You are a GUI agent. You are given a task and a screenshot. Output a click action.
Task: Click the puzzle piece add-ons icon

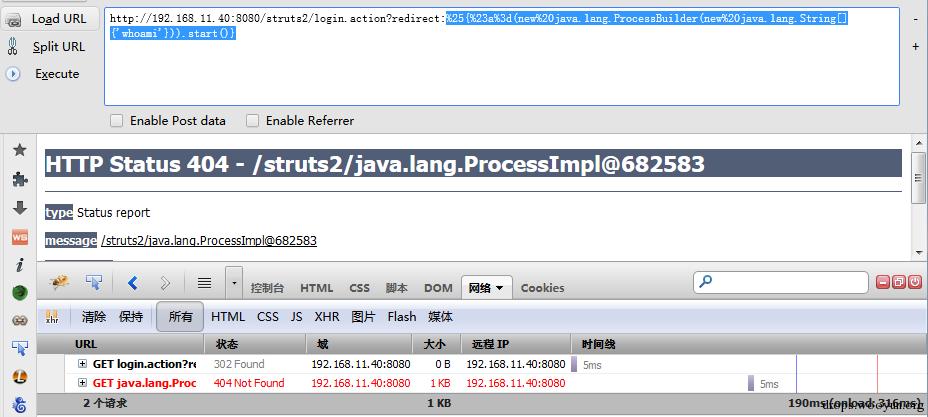(x=20, y=179)
